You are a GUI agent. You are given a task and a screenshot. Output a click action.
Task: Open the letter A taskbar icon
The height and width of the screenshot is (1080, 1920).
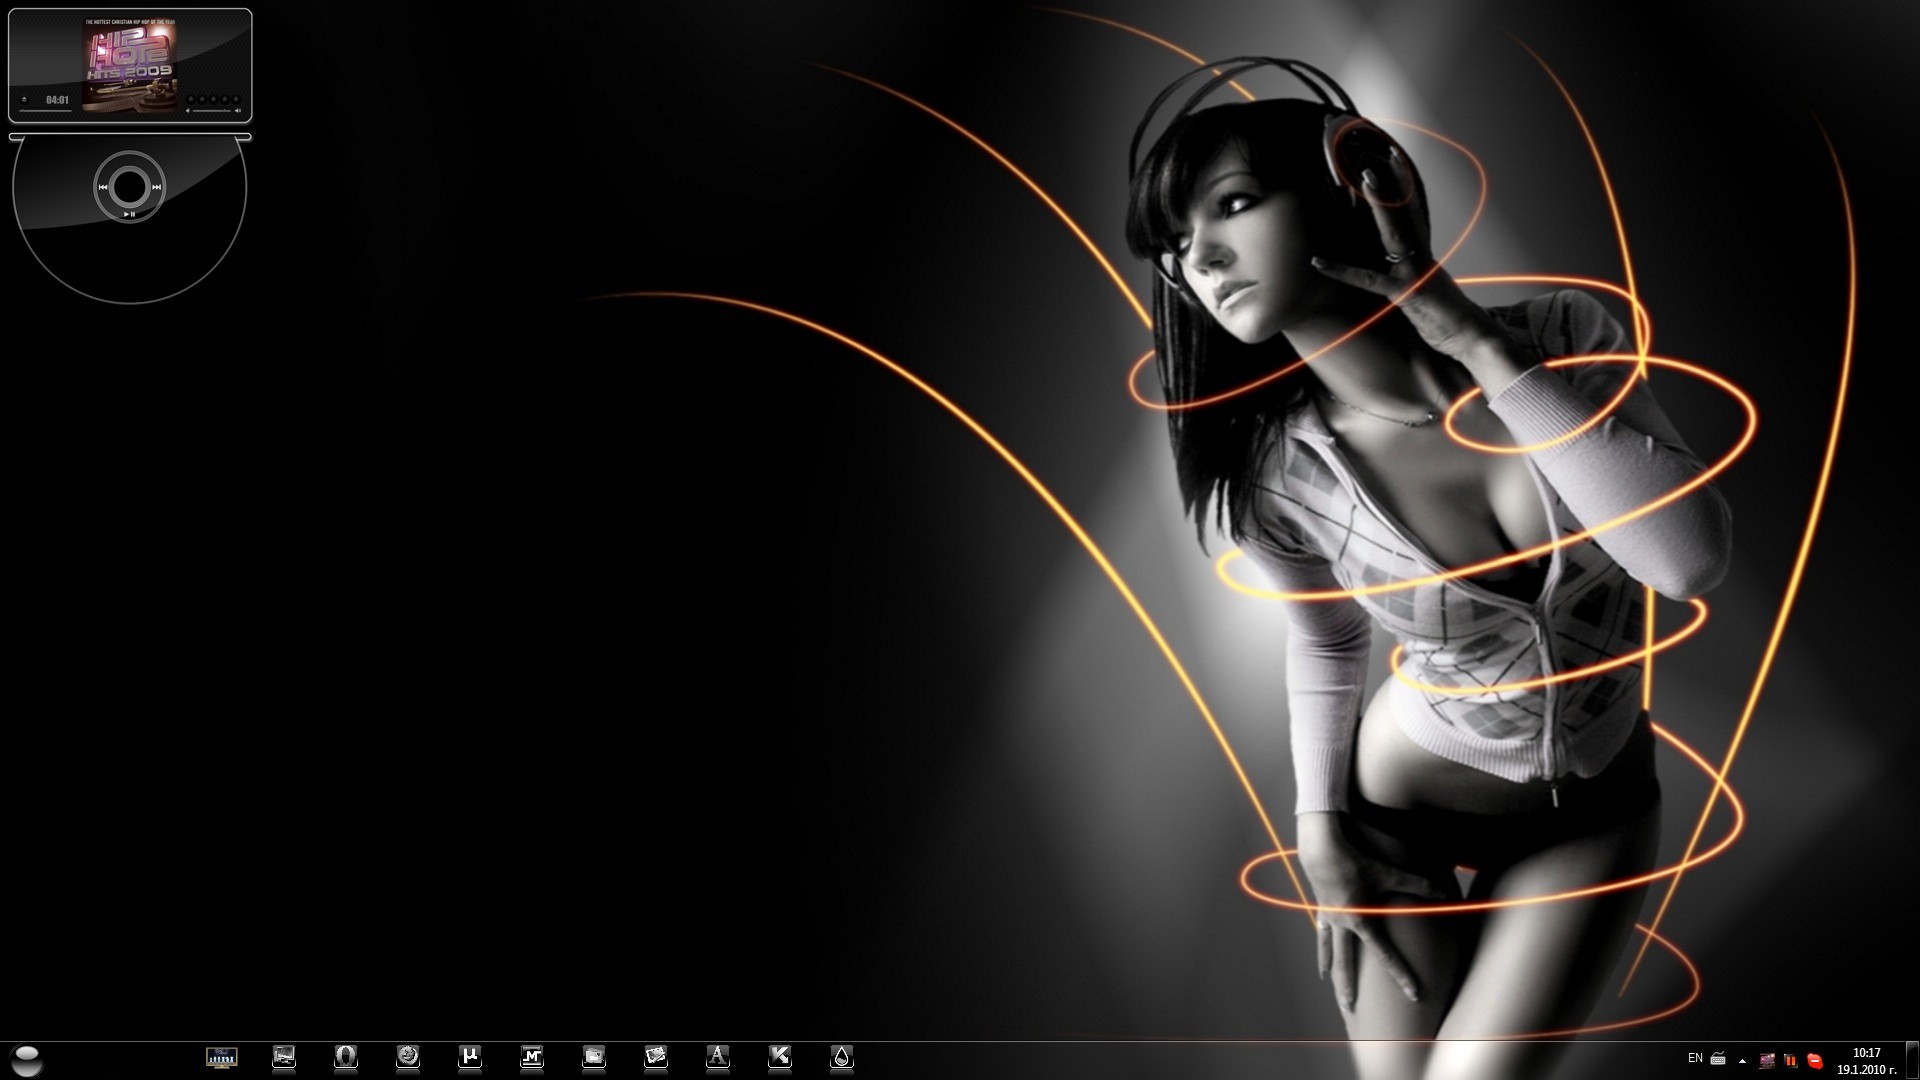(718, 1056)
